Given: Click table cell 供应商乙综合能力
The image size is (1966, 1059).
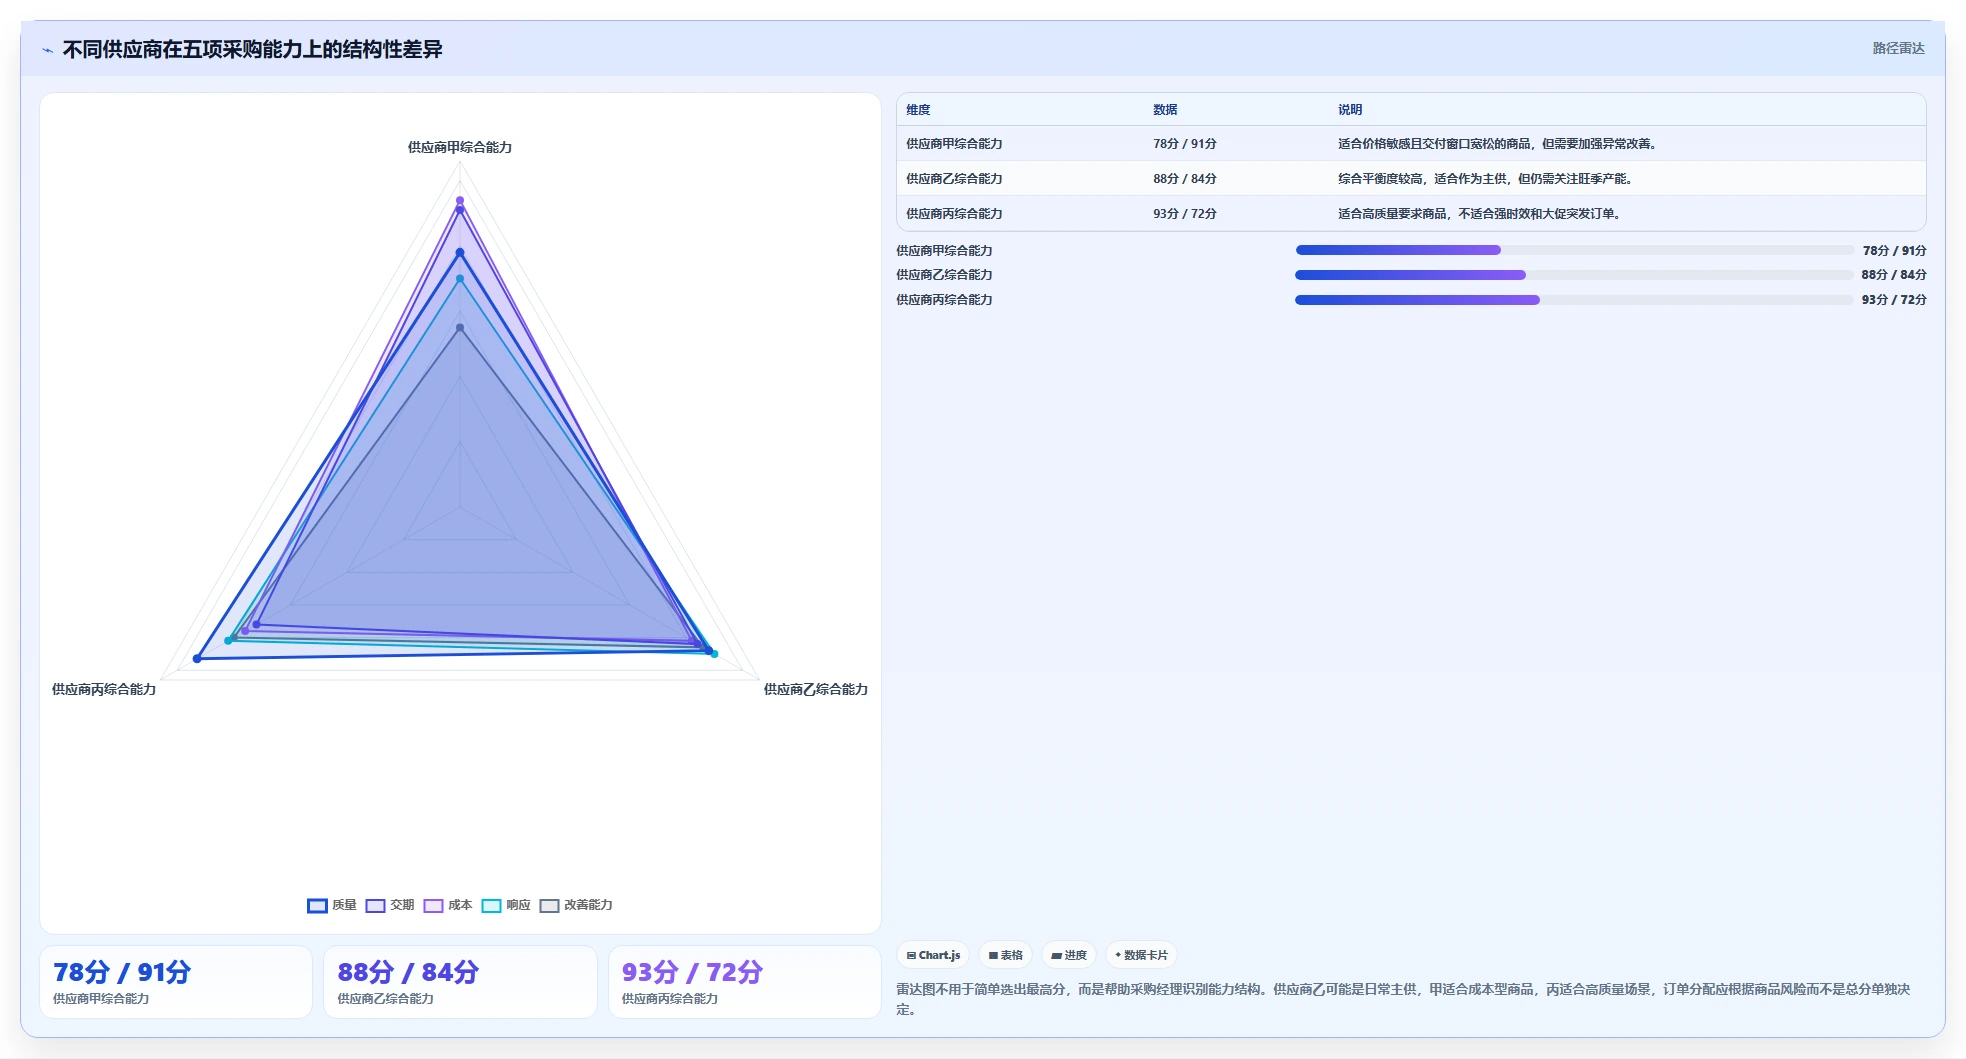Looking at the screenshot, I should click(954, 179).
